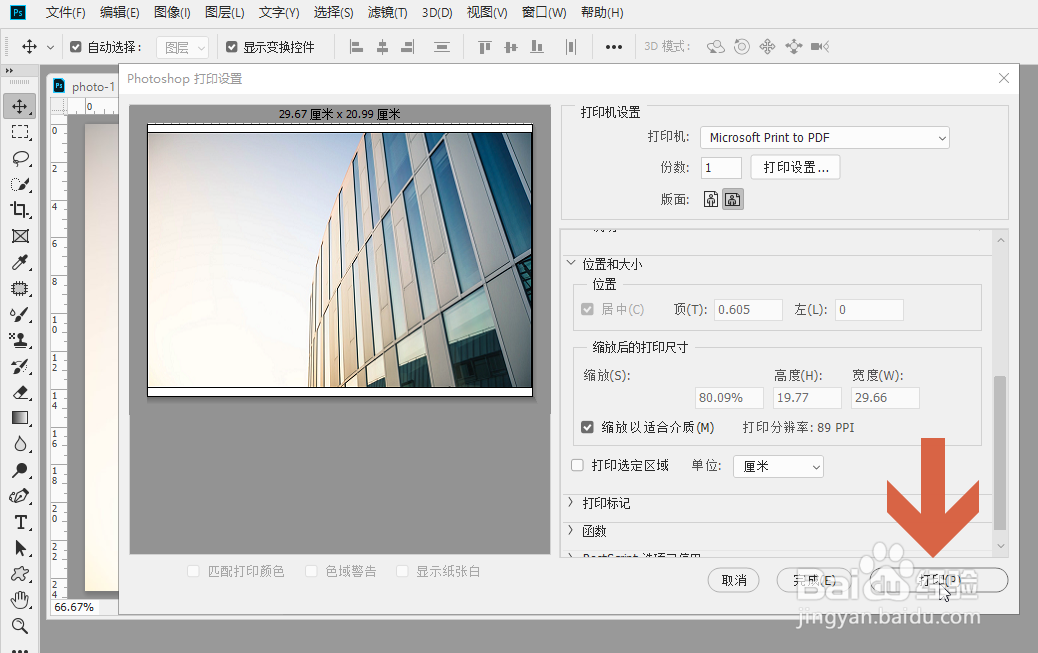This screenshot has width=1038, height=653.
Task: Open the 图层(L) menu
Action: tap(224, 13)
